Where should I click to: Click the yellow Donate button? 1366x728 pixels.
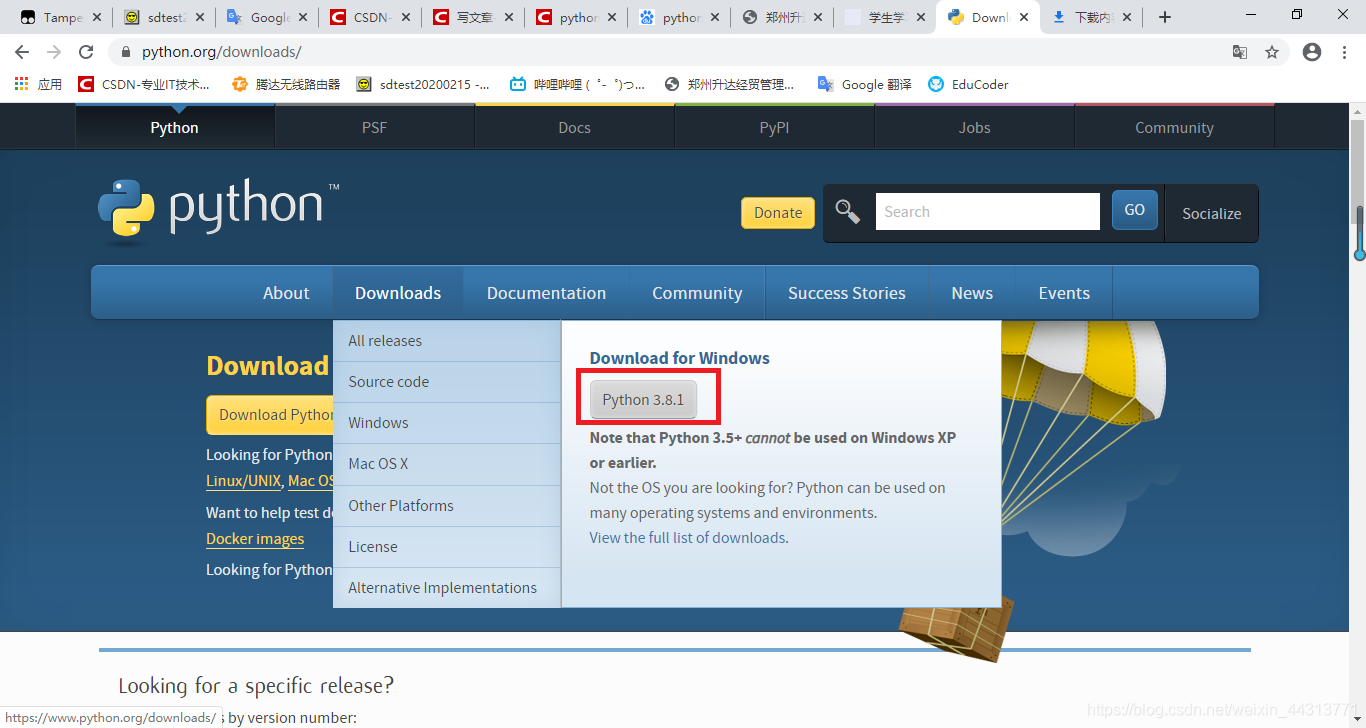coord(778,213)
